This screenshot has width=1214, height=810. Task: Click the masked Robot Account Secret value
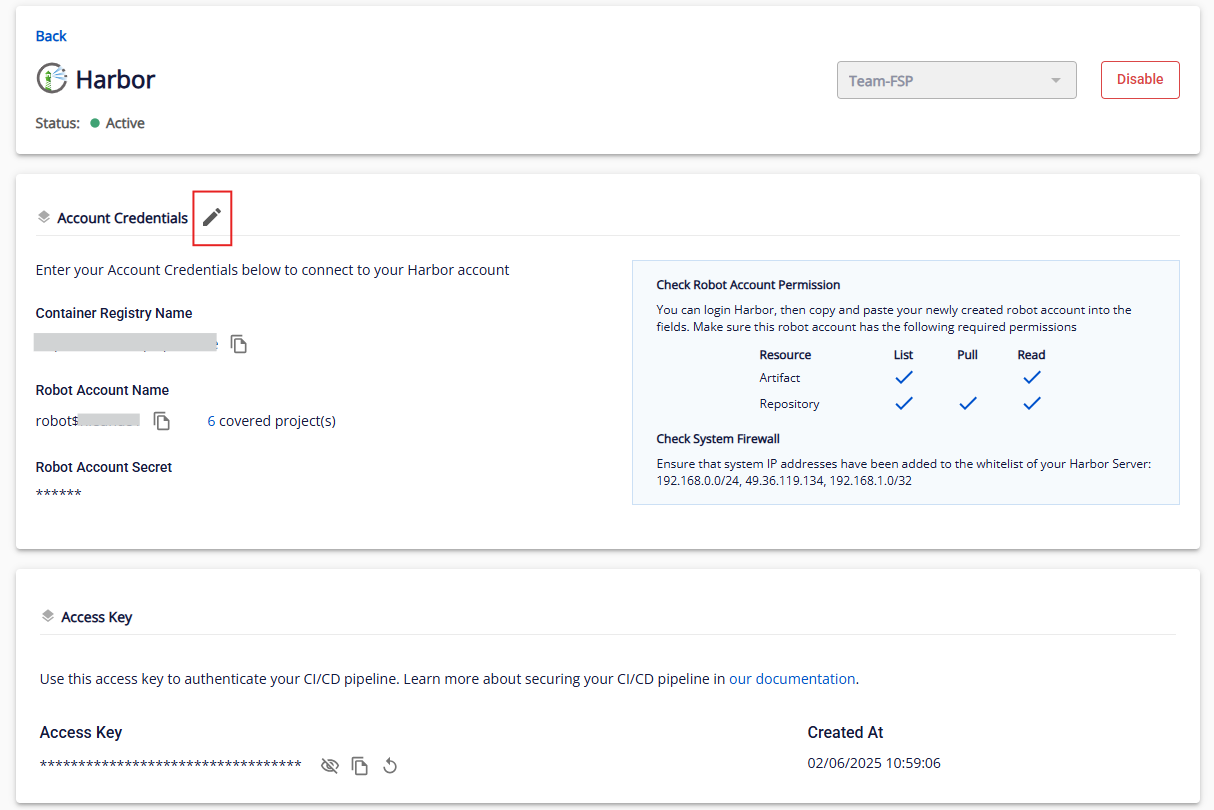(x=59, y=494)
